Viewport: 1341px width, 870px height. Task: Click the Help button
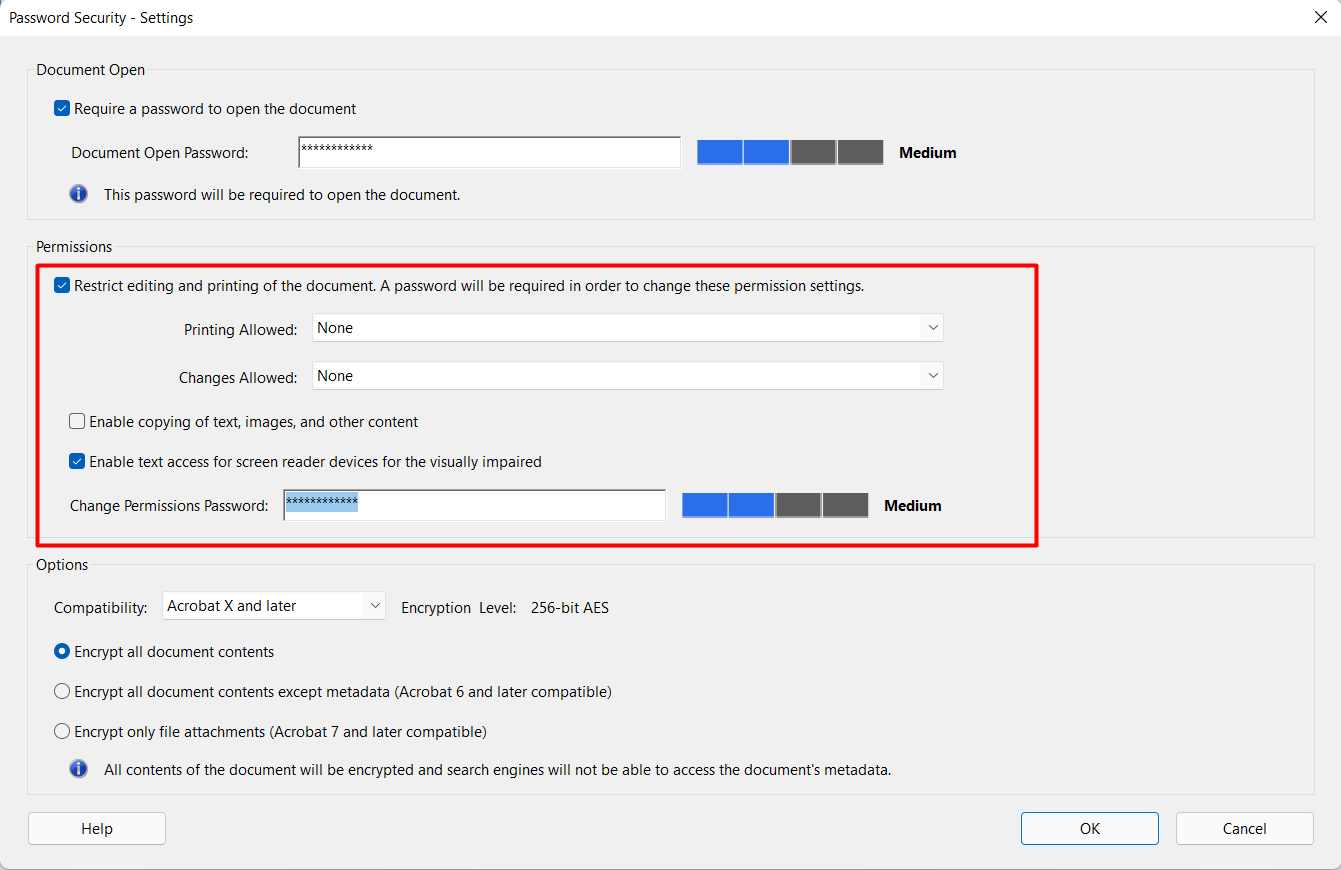click(x=96, y=828)
